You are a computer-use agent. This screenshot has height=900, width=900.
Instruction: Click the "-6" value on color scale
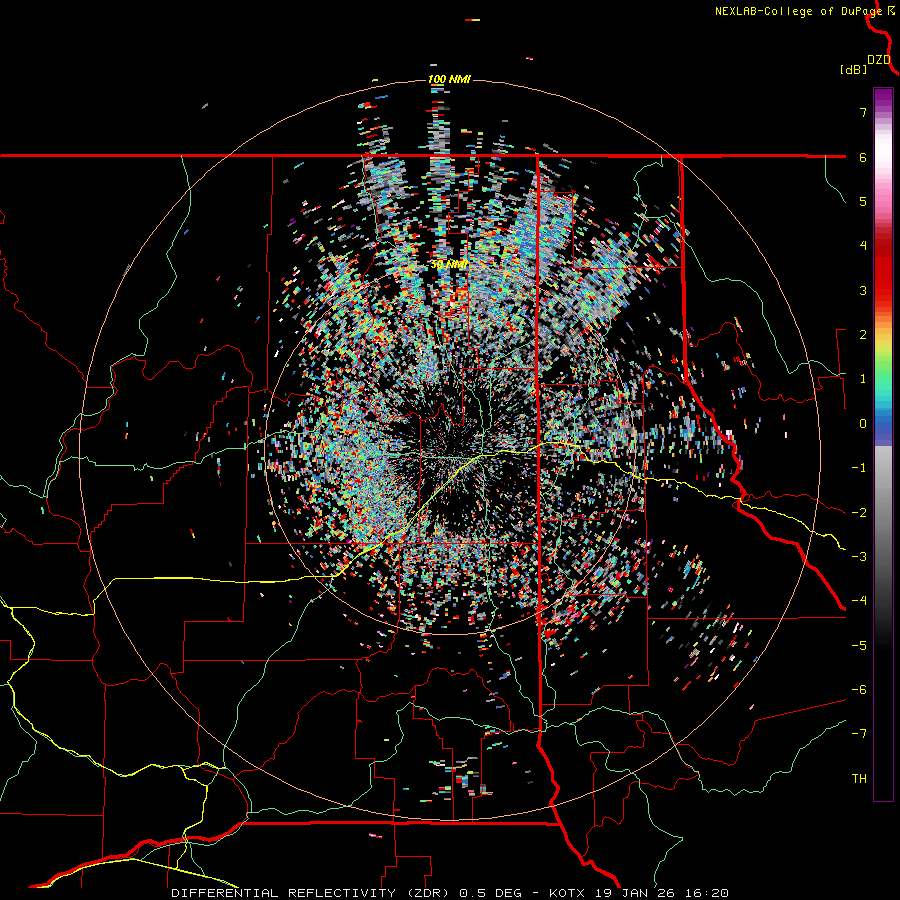(x=859, y=690)
